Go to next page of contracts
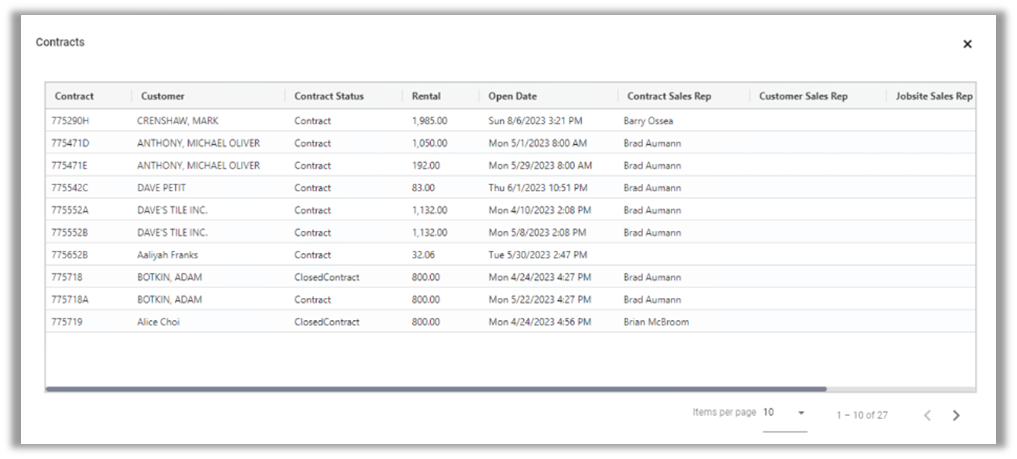 coord(956,415)
